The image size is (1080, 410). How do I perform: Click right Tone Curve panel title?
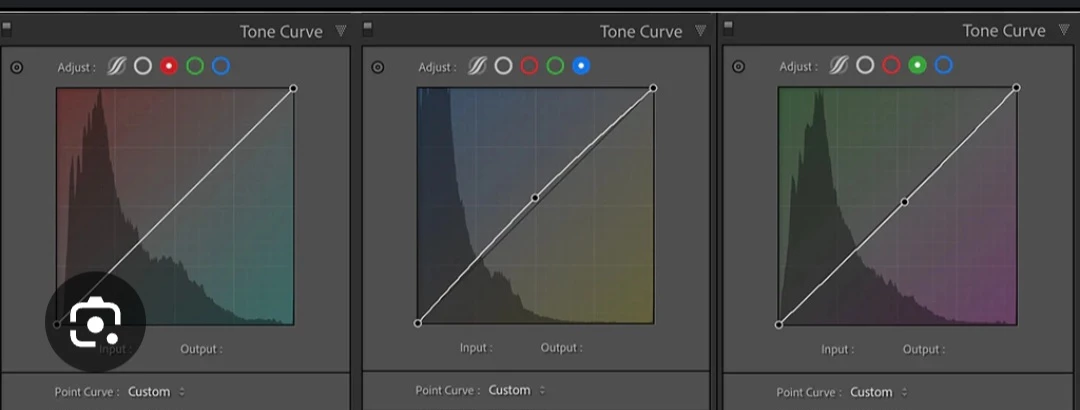(x=1004, y=31)
